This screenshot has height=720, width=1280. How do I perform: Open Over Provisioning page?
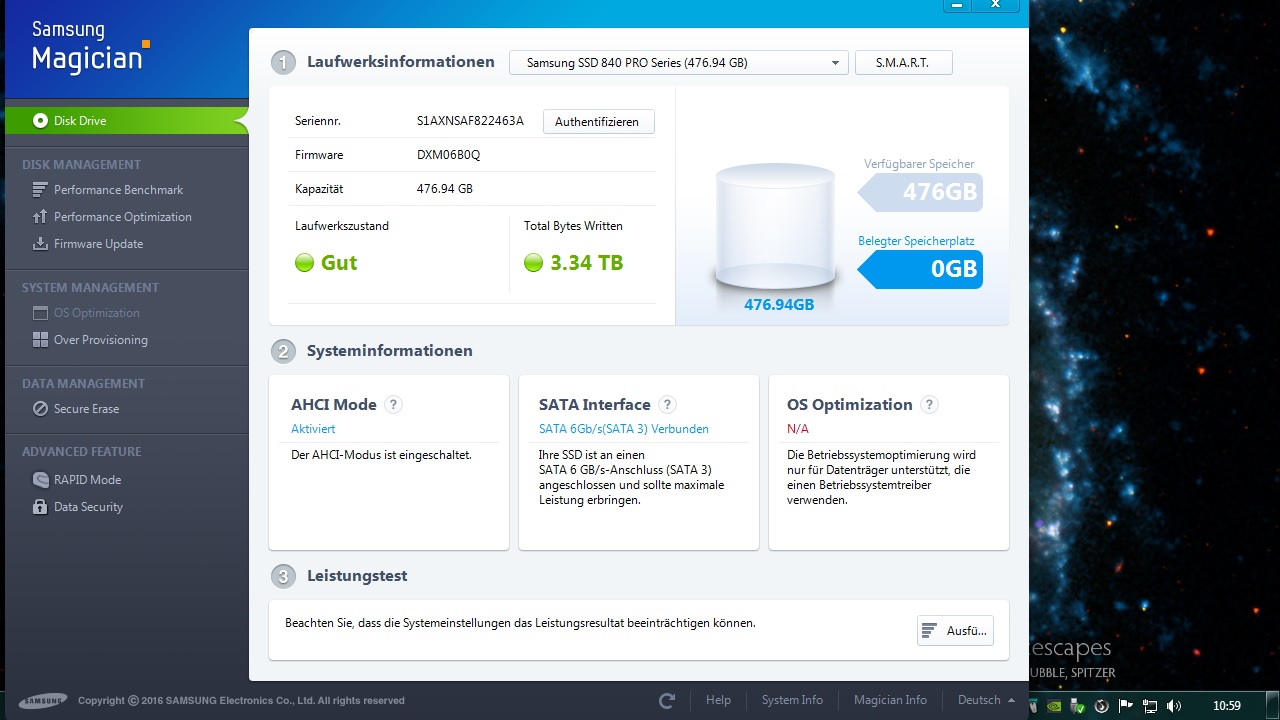[x=100, y=340]
